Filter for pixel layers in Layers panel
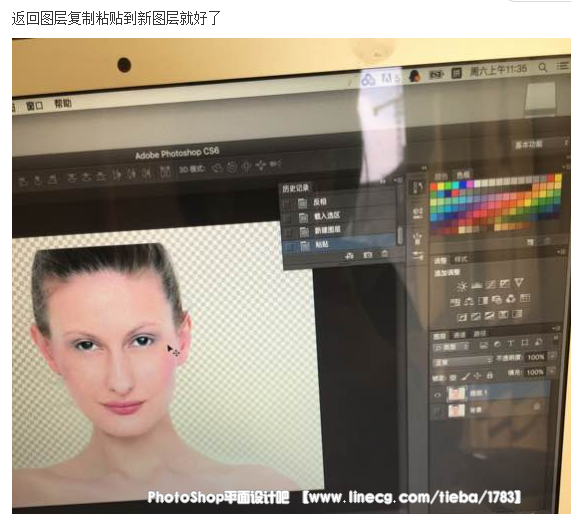Image resolution: width=571 pixels, height=514 pixels. (484, 345)
